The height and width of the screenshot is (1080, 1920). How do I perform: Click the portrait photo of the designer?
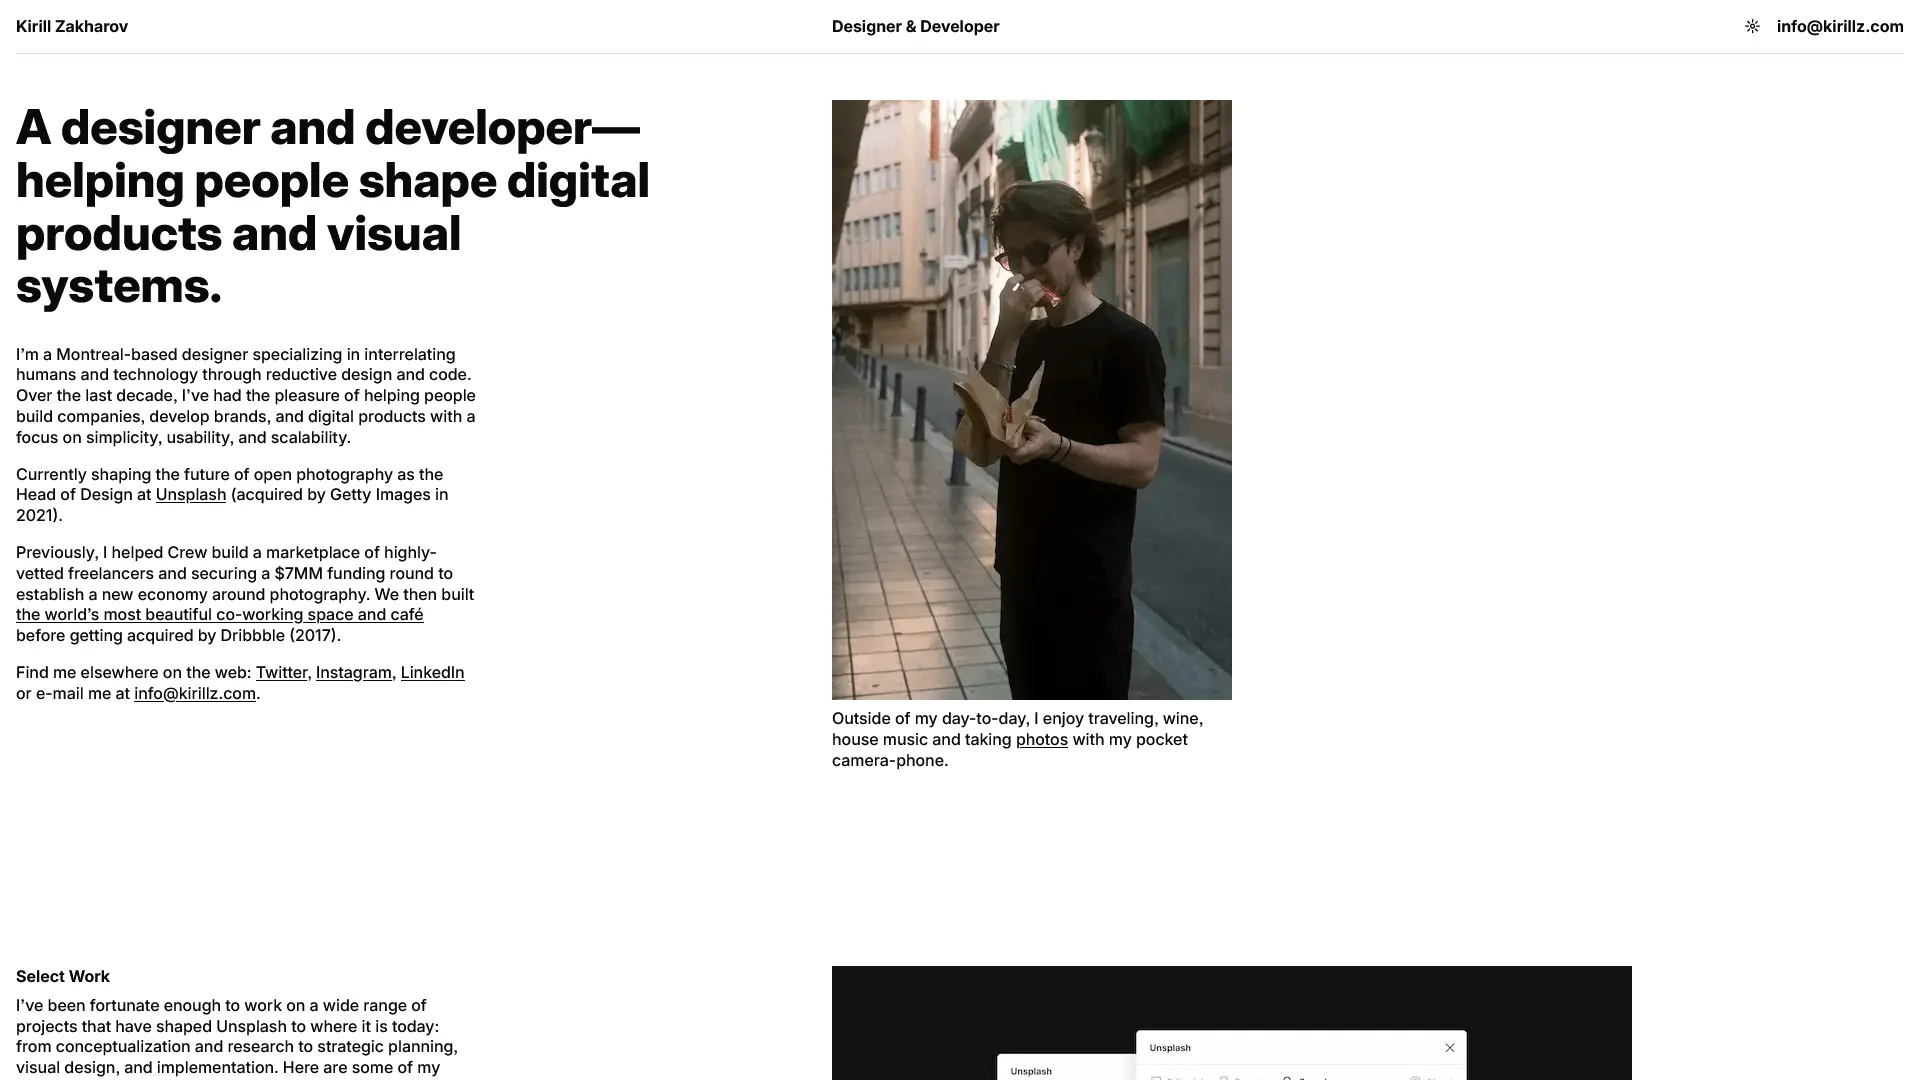[1031, 400]
